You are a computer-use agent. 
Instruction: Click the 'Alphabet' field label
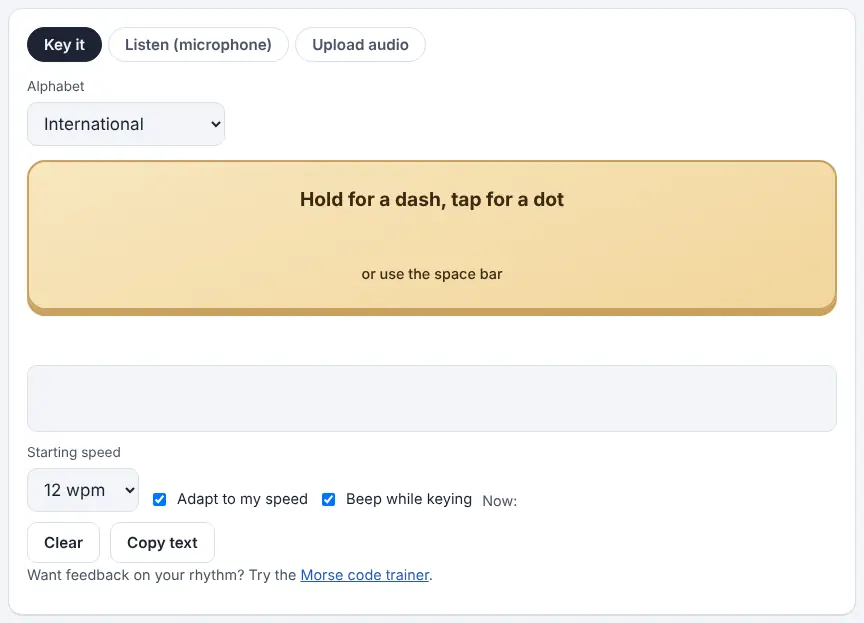click(x=56, y=86)
